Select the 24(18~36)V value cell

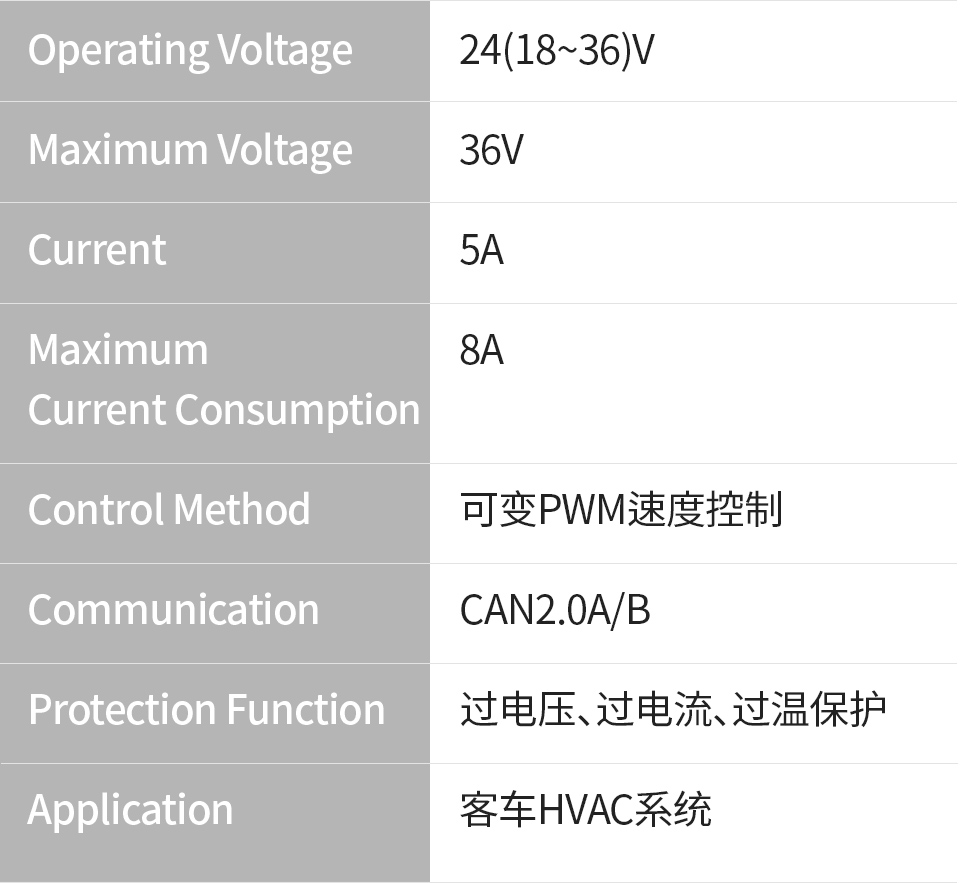tap(556, 50)
